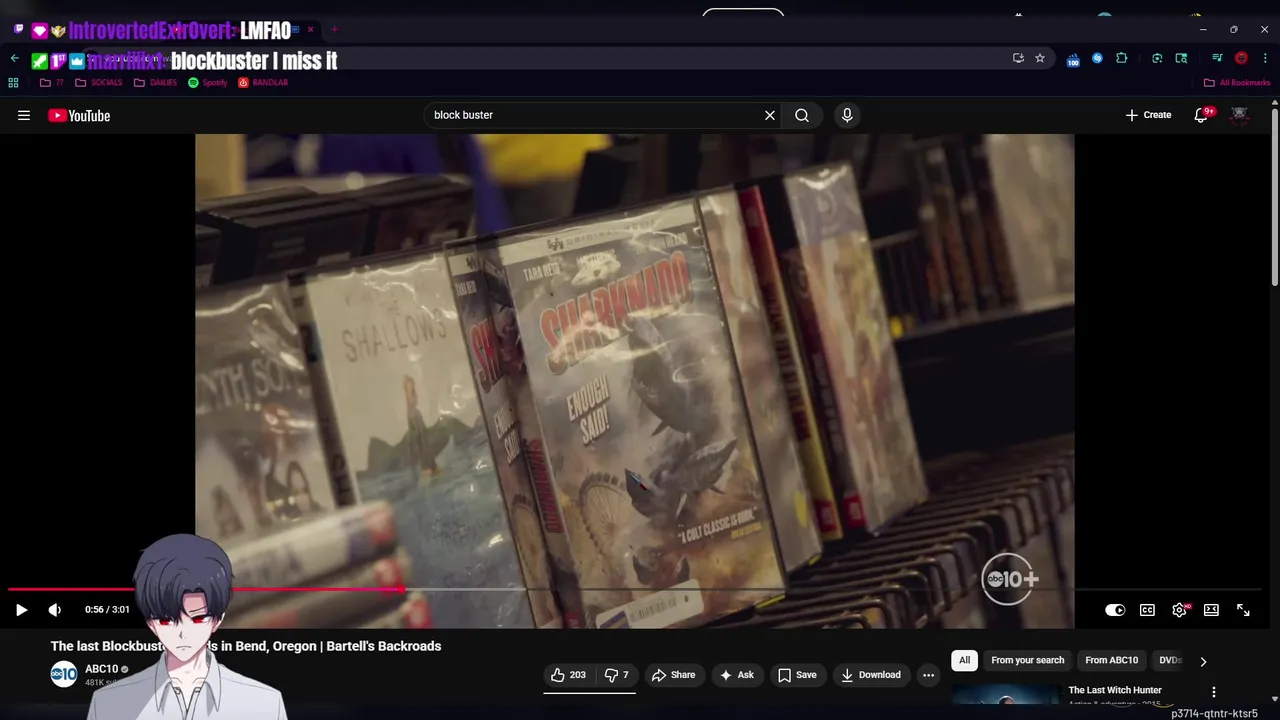Open the apps grid in the bookmarks bar
The image size is (1280, 720).
(13, 83)
